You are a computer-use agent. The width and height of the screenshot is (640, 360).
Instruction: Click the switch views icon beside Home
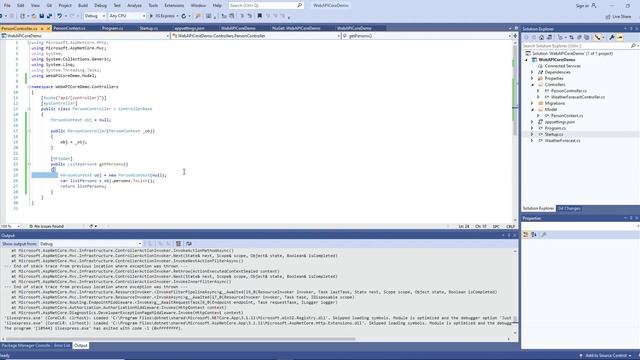[x=549, y=37]
